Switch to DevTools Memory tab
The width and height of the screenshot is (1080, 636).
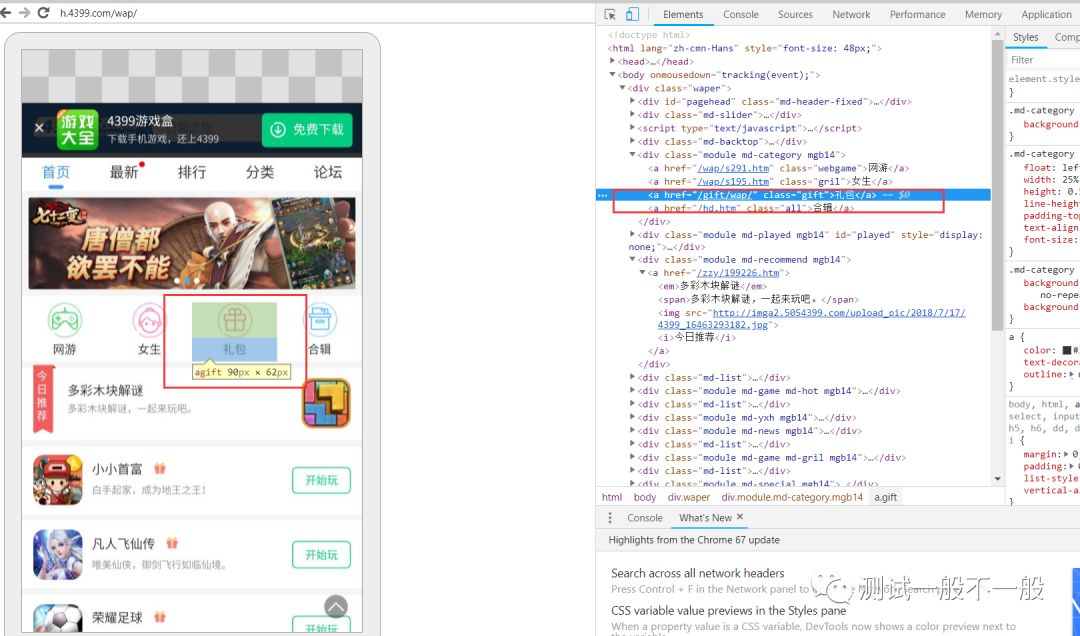click(983, 14)
